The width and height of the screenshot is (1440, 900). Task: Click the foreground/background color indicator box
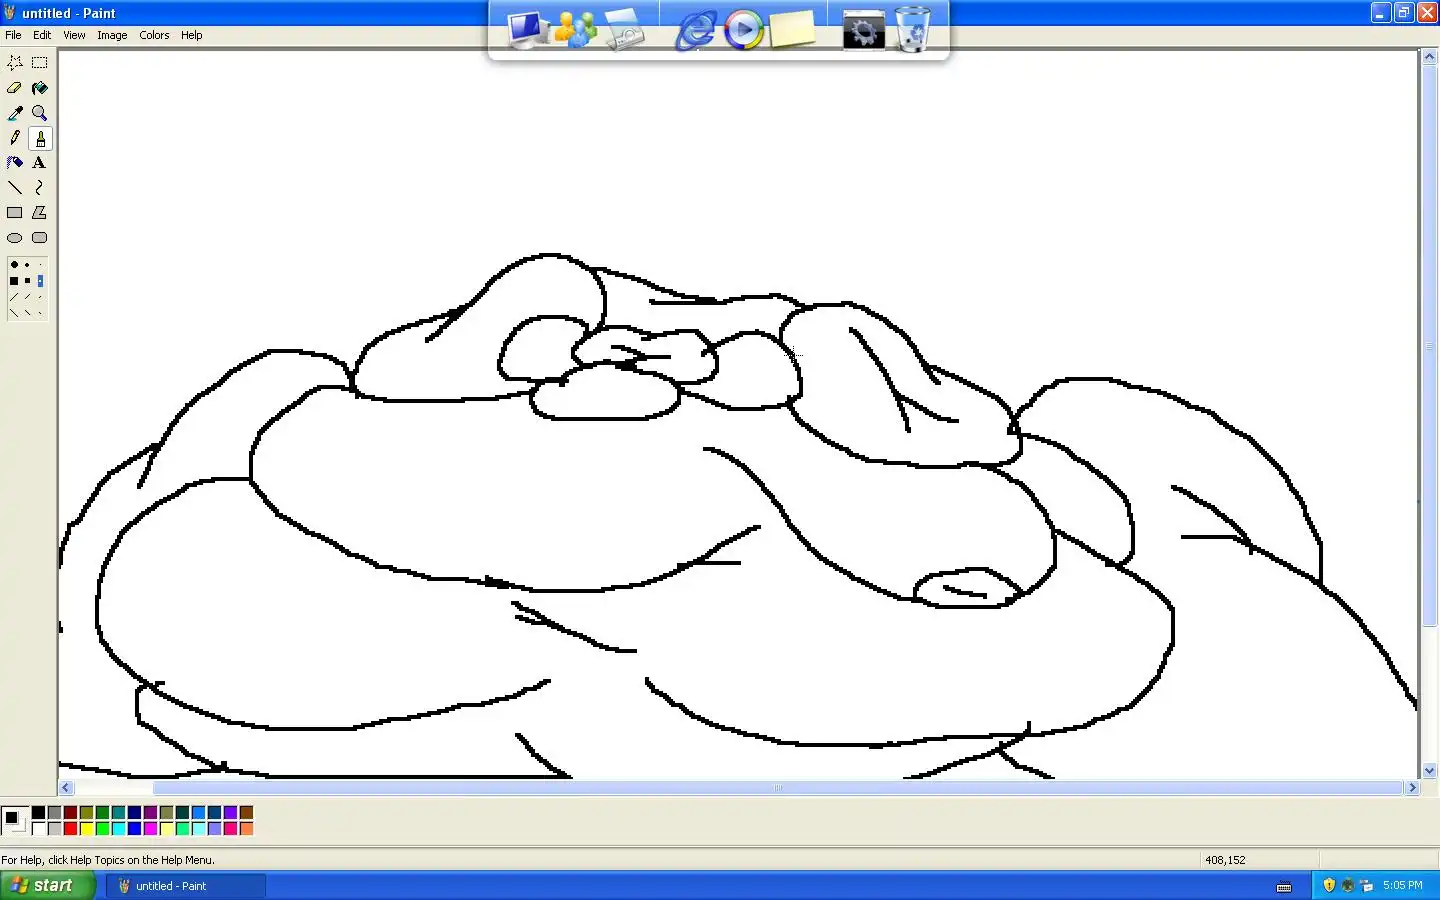pos(15,820)
